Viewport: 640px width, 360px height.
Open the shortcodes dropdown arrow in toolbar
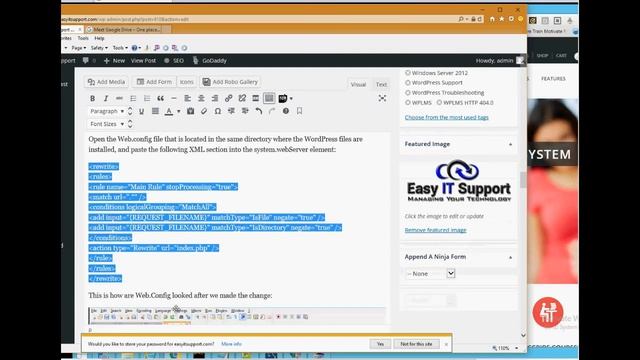[x=291, y=98]
